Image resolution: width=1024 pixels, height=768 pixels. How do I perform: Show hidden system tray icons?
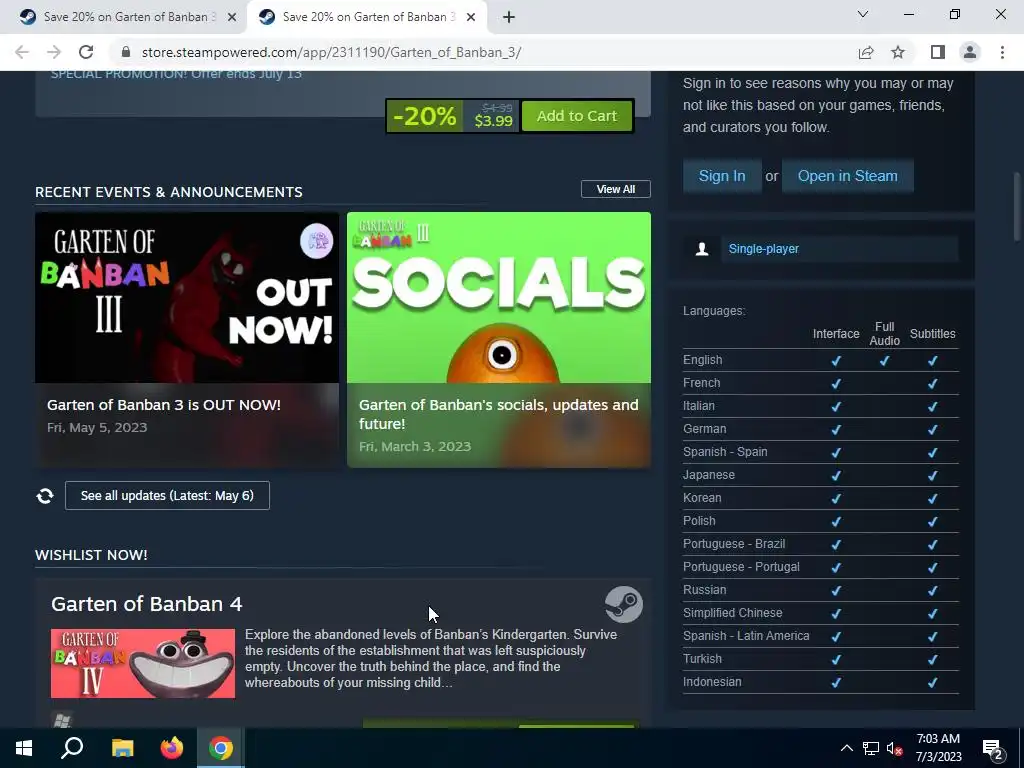846,748
